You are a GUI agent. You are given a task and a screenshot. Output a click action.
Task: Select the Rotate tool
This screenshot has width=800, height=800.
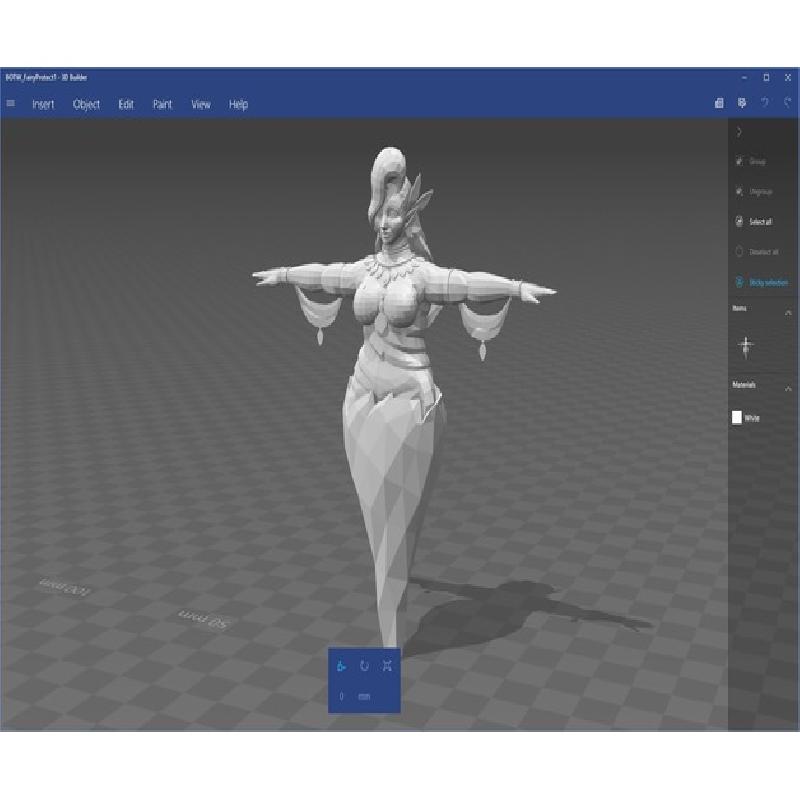click(x=364, y=666)
